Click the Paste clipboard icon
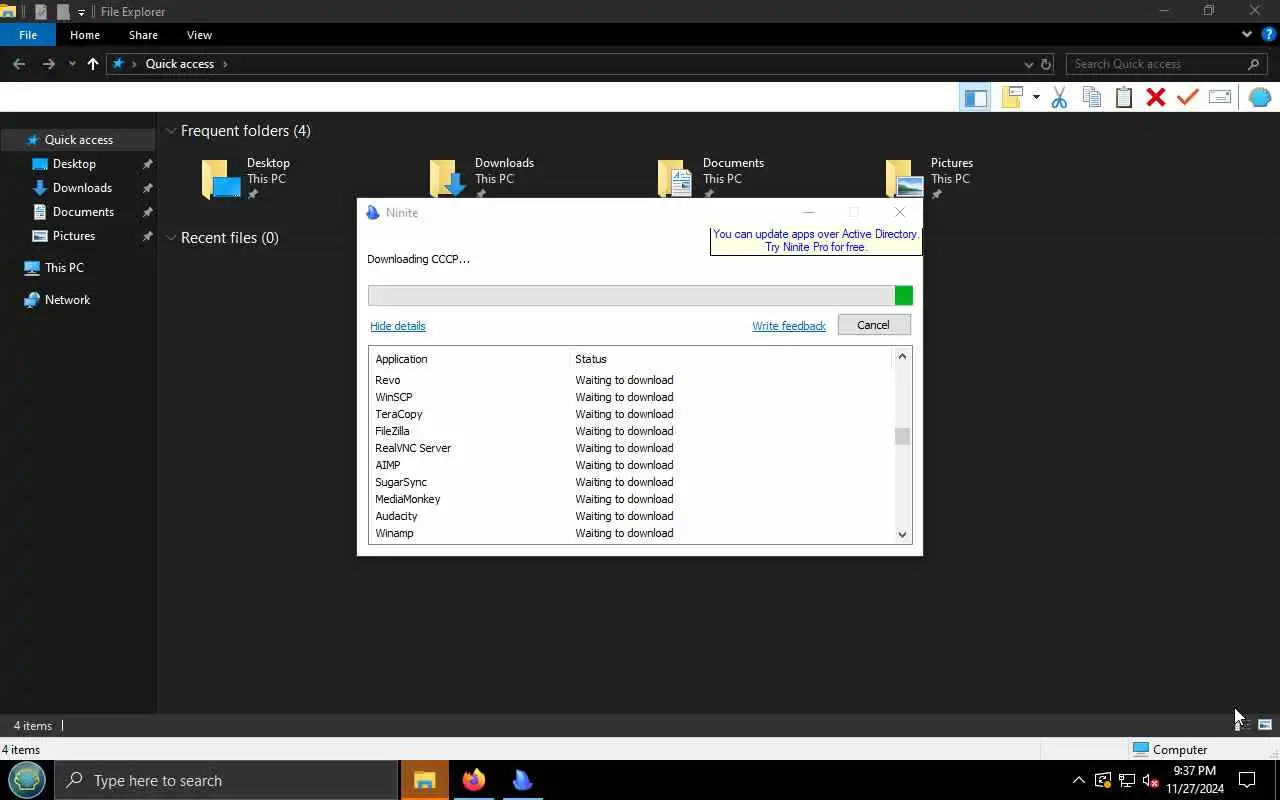 click(1124, 97)
